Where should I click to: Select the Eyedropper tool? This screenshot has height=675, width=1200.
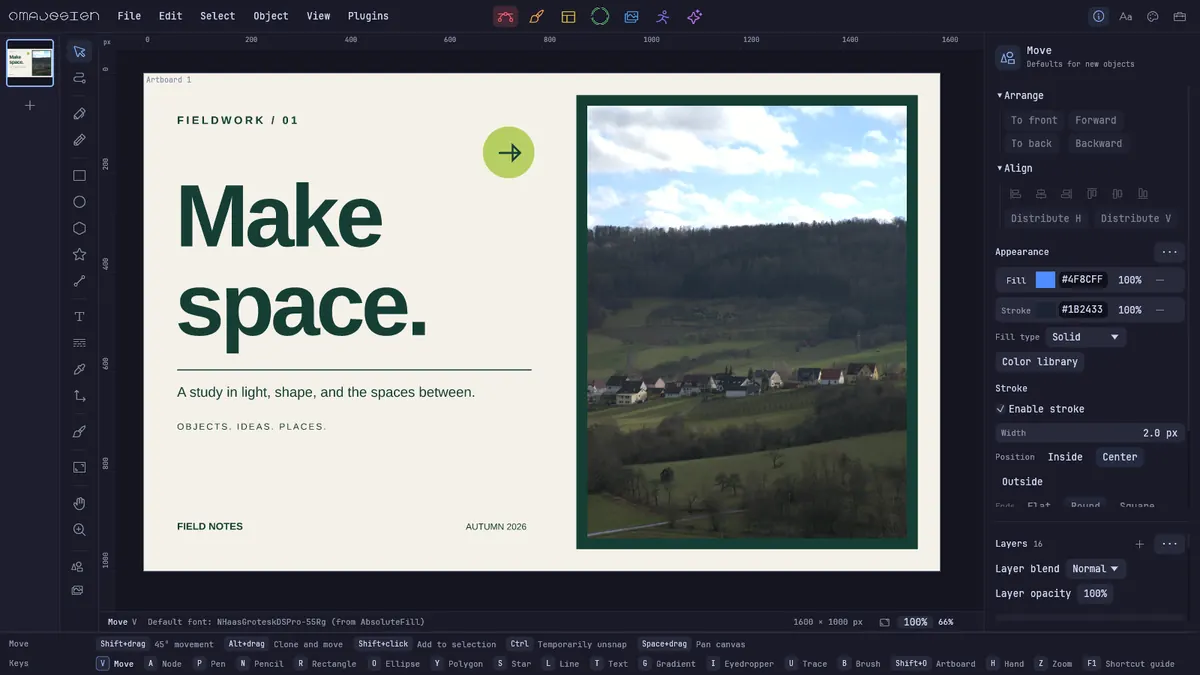click(79, 369)
